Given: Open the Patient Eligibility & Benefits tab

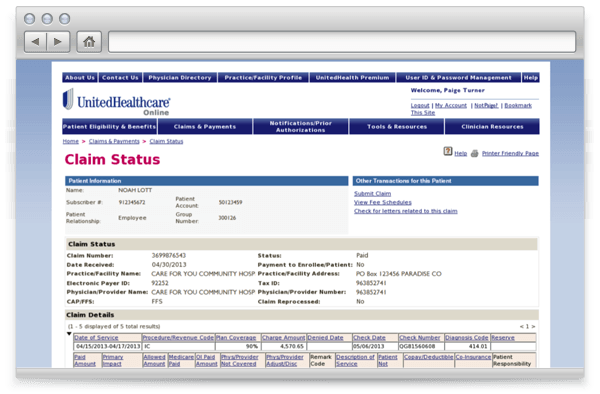Looking at the screenshot, I should coord(109,127).
